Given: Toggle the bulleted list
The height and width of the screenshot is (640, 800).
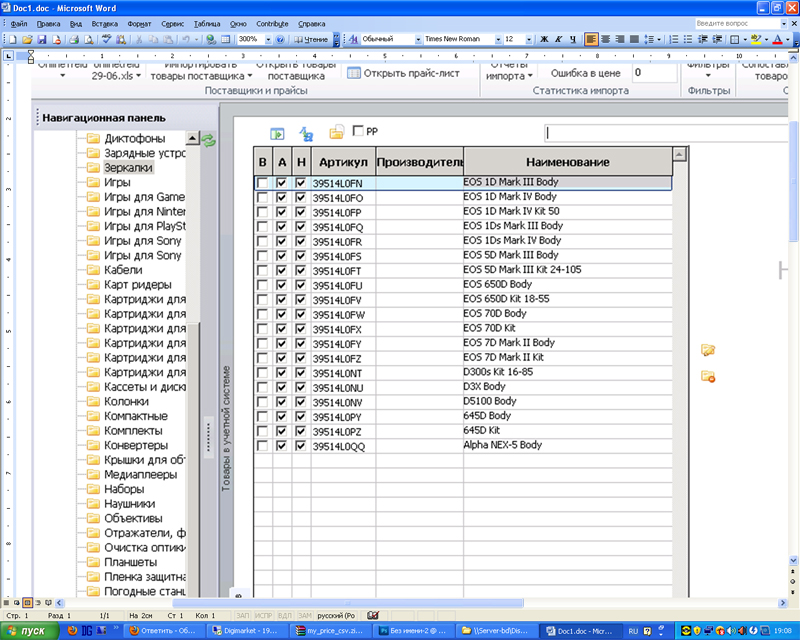Looking at the screenshot, I should point(688,39).
